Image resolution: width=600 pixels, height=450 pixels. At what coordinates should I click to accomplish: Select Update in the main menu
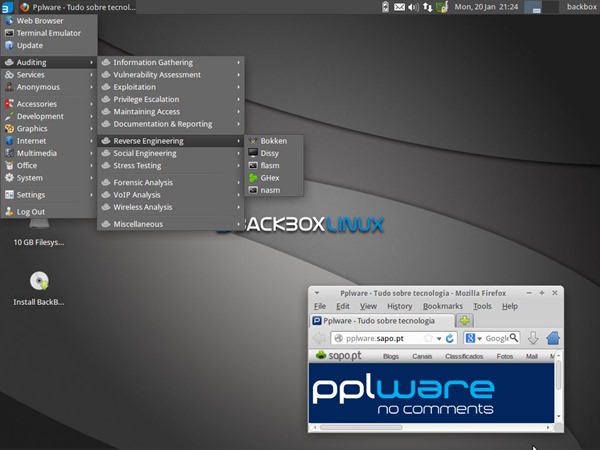point(49,45)
